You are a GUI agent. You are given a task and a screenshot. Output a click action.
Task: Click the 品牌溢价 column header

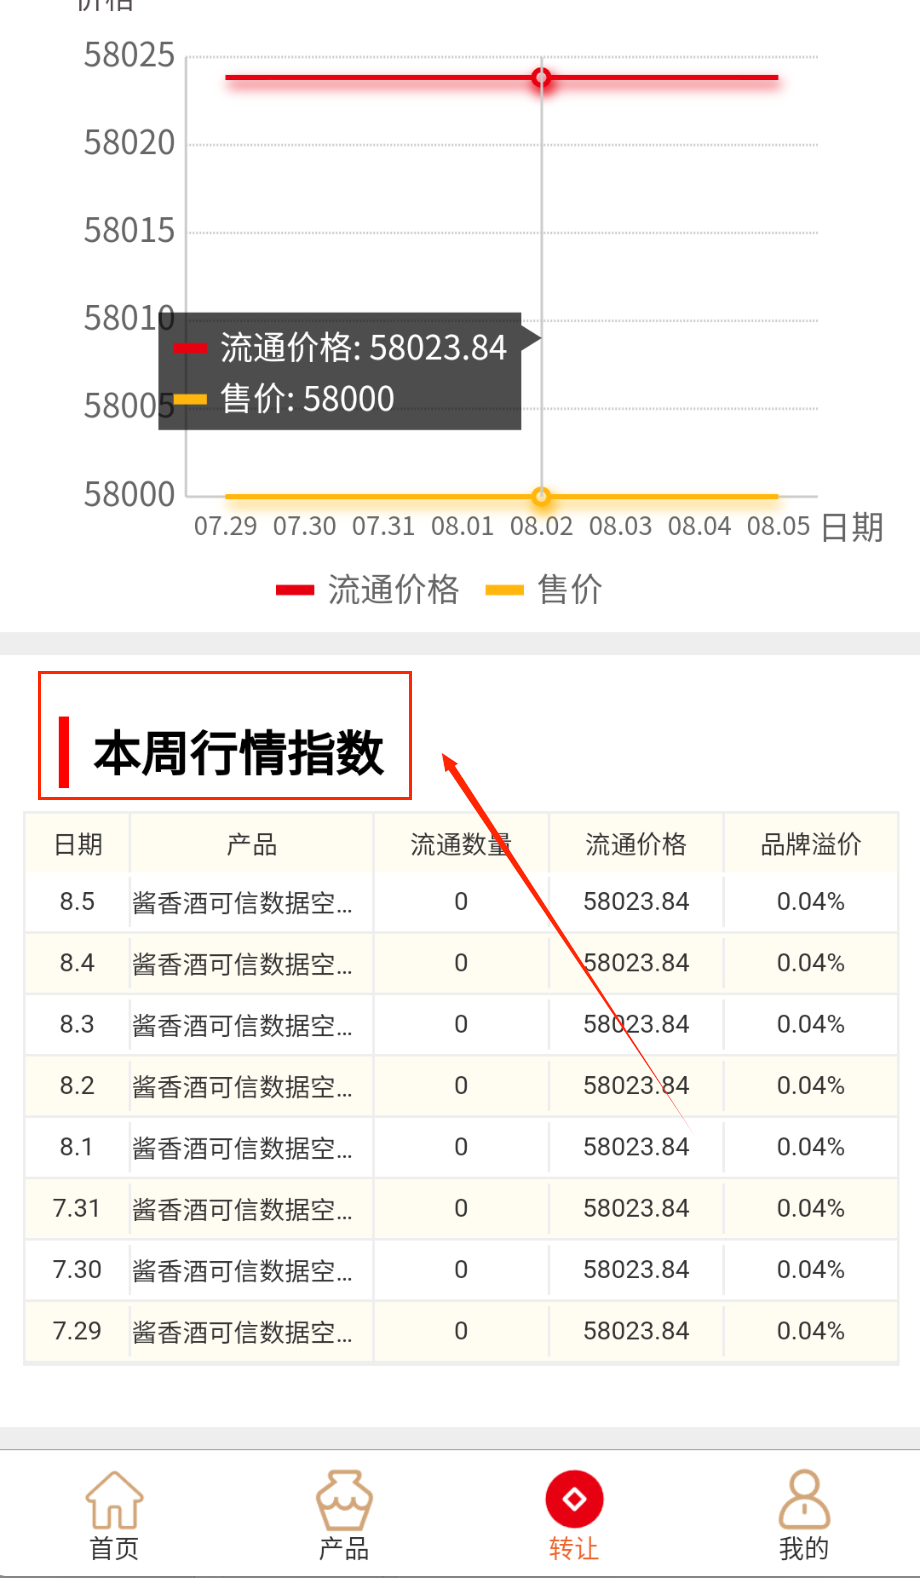pyautogui.click(x=810, y=845)
